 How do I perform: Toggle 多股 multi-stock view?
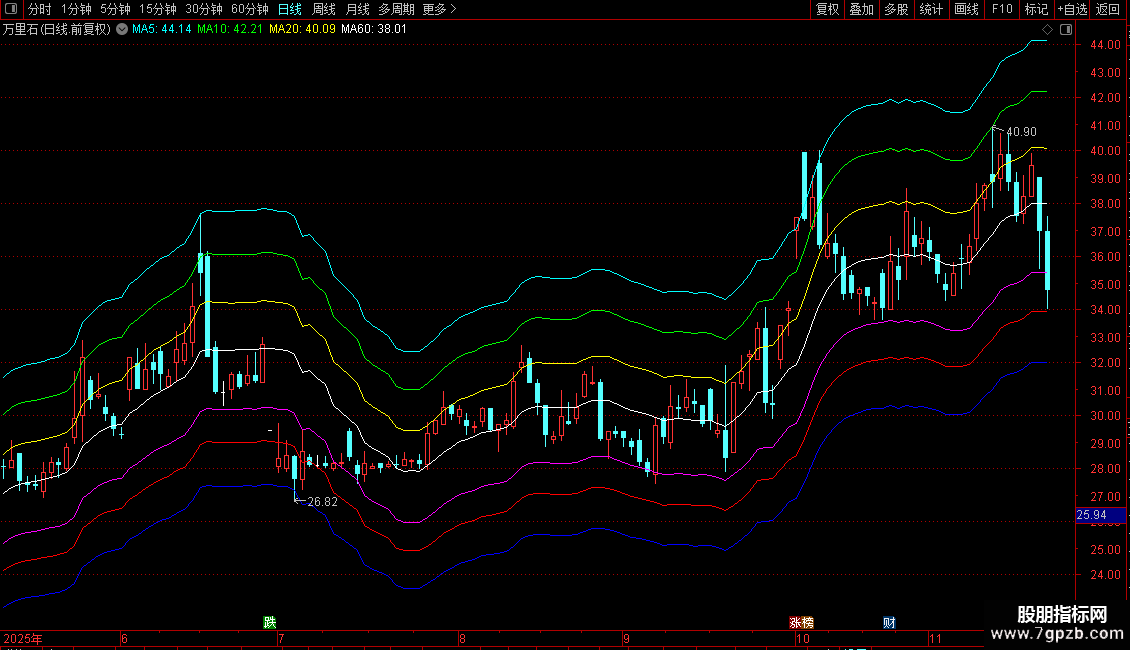click(x=896, y=10)
